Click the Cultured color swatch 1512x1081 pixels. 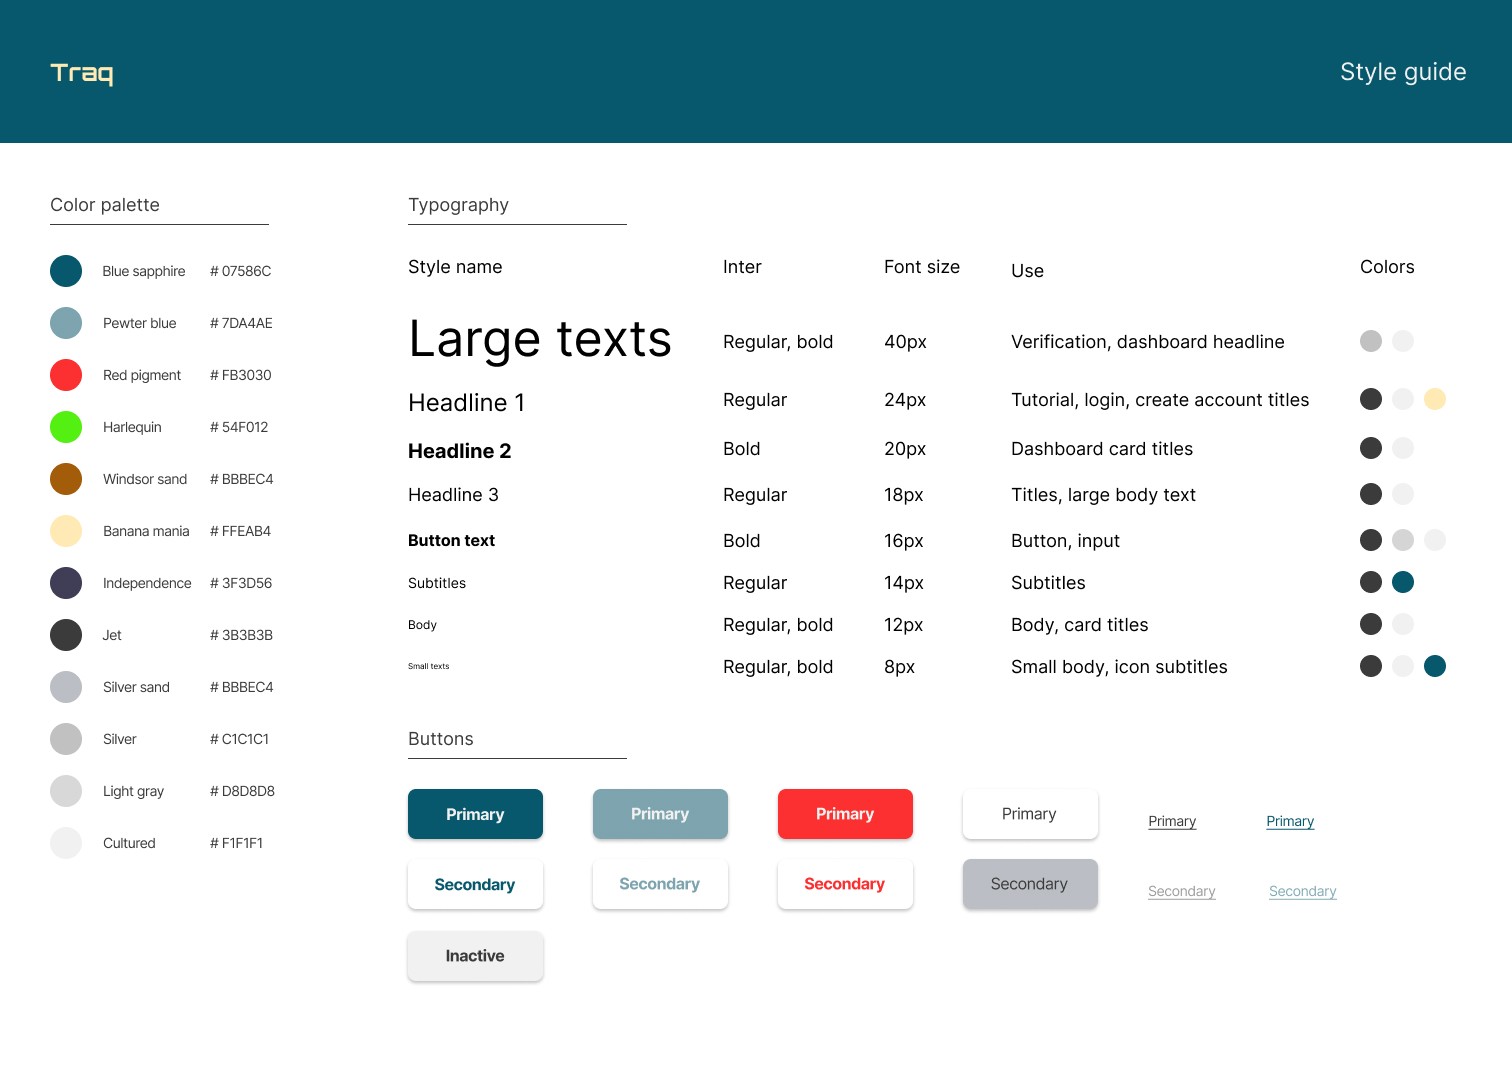[66, 843]
